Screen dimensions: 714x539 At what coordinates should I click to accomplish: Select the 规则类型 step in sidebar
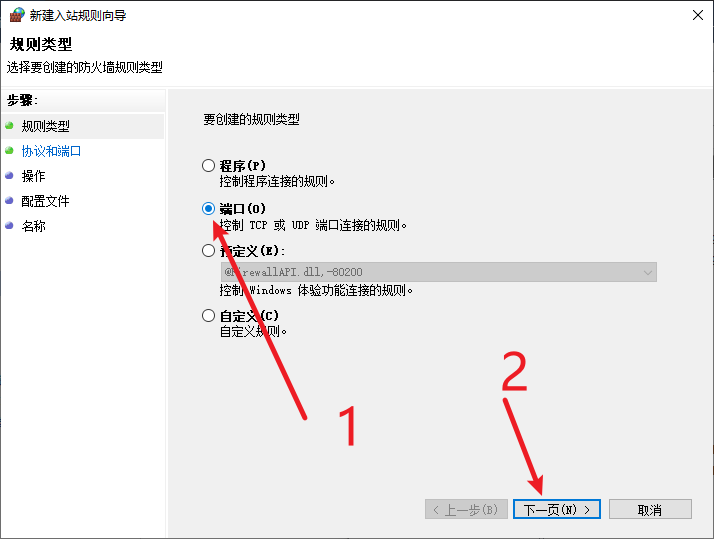coord(46,126)
